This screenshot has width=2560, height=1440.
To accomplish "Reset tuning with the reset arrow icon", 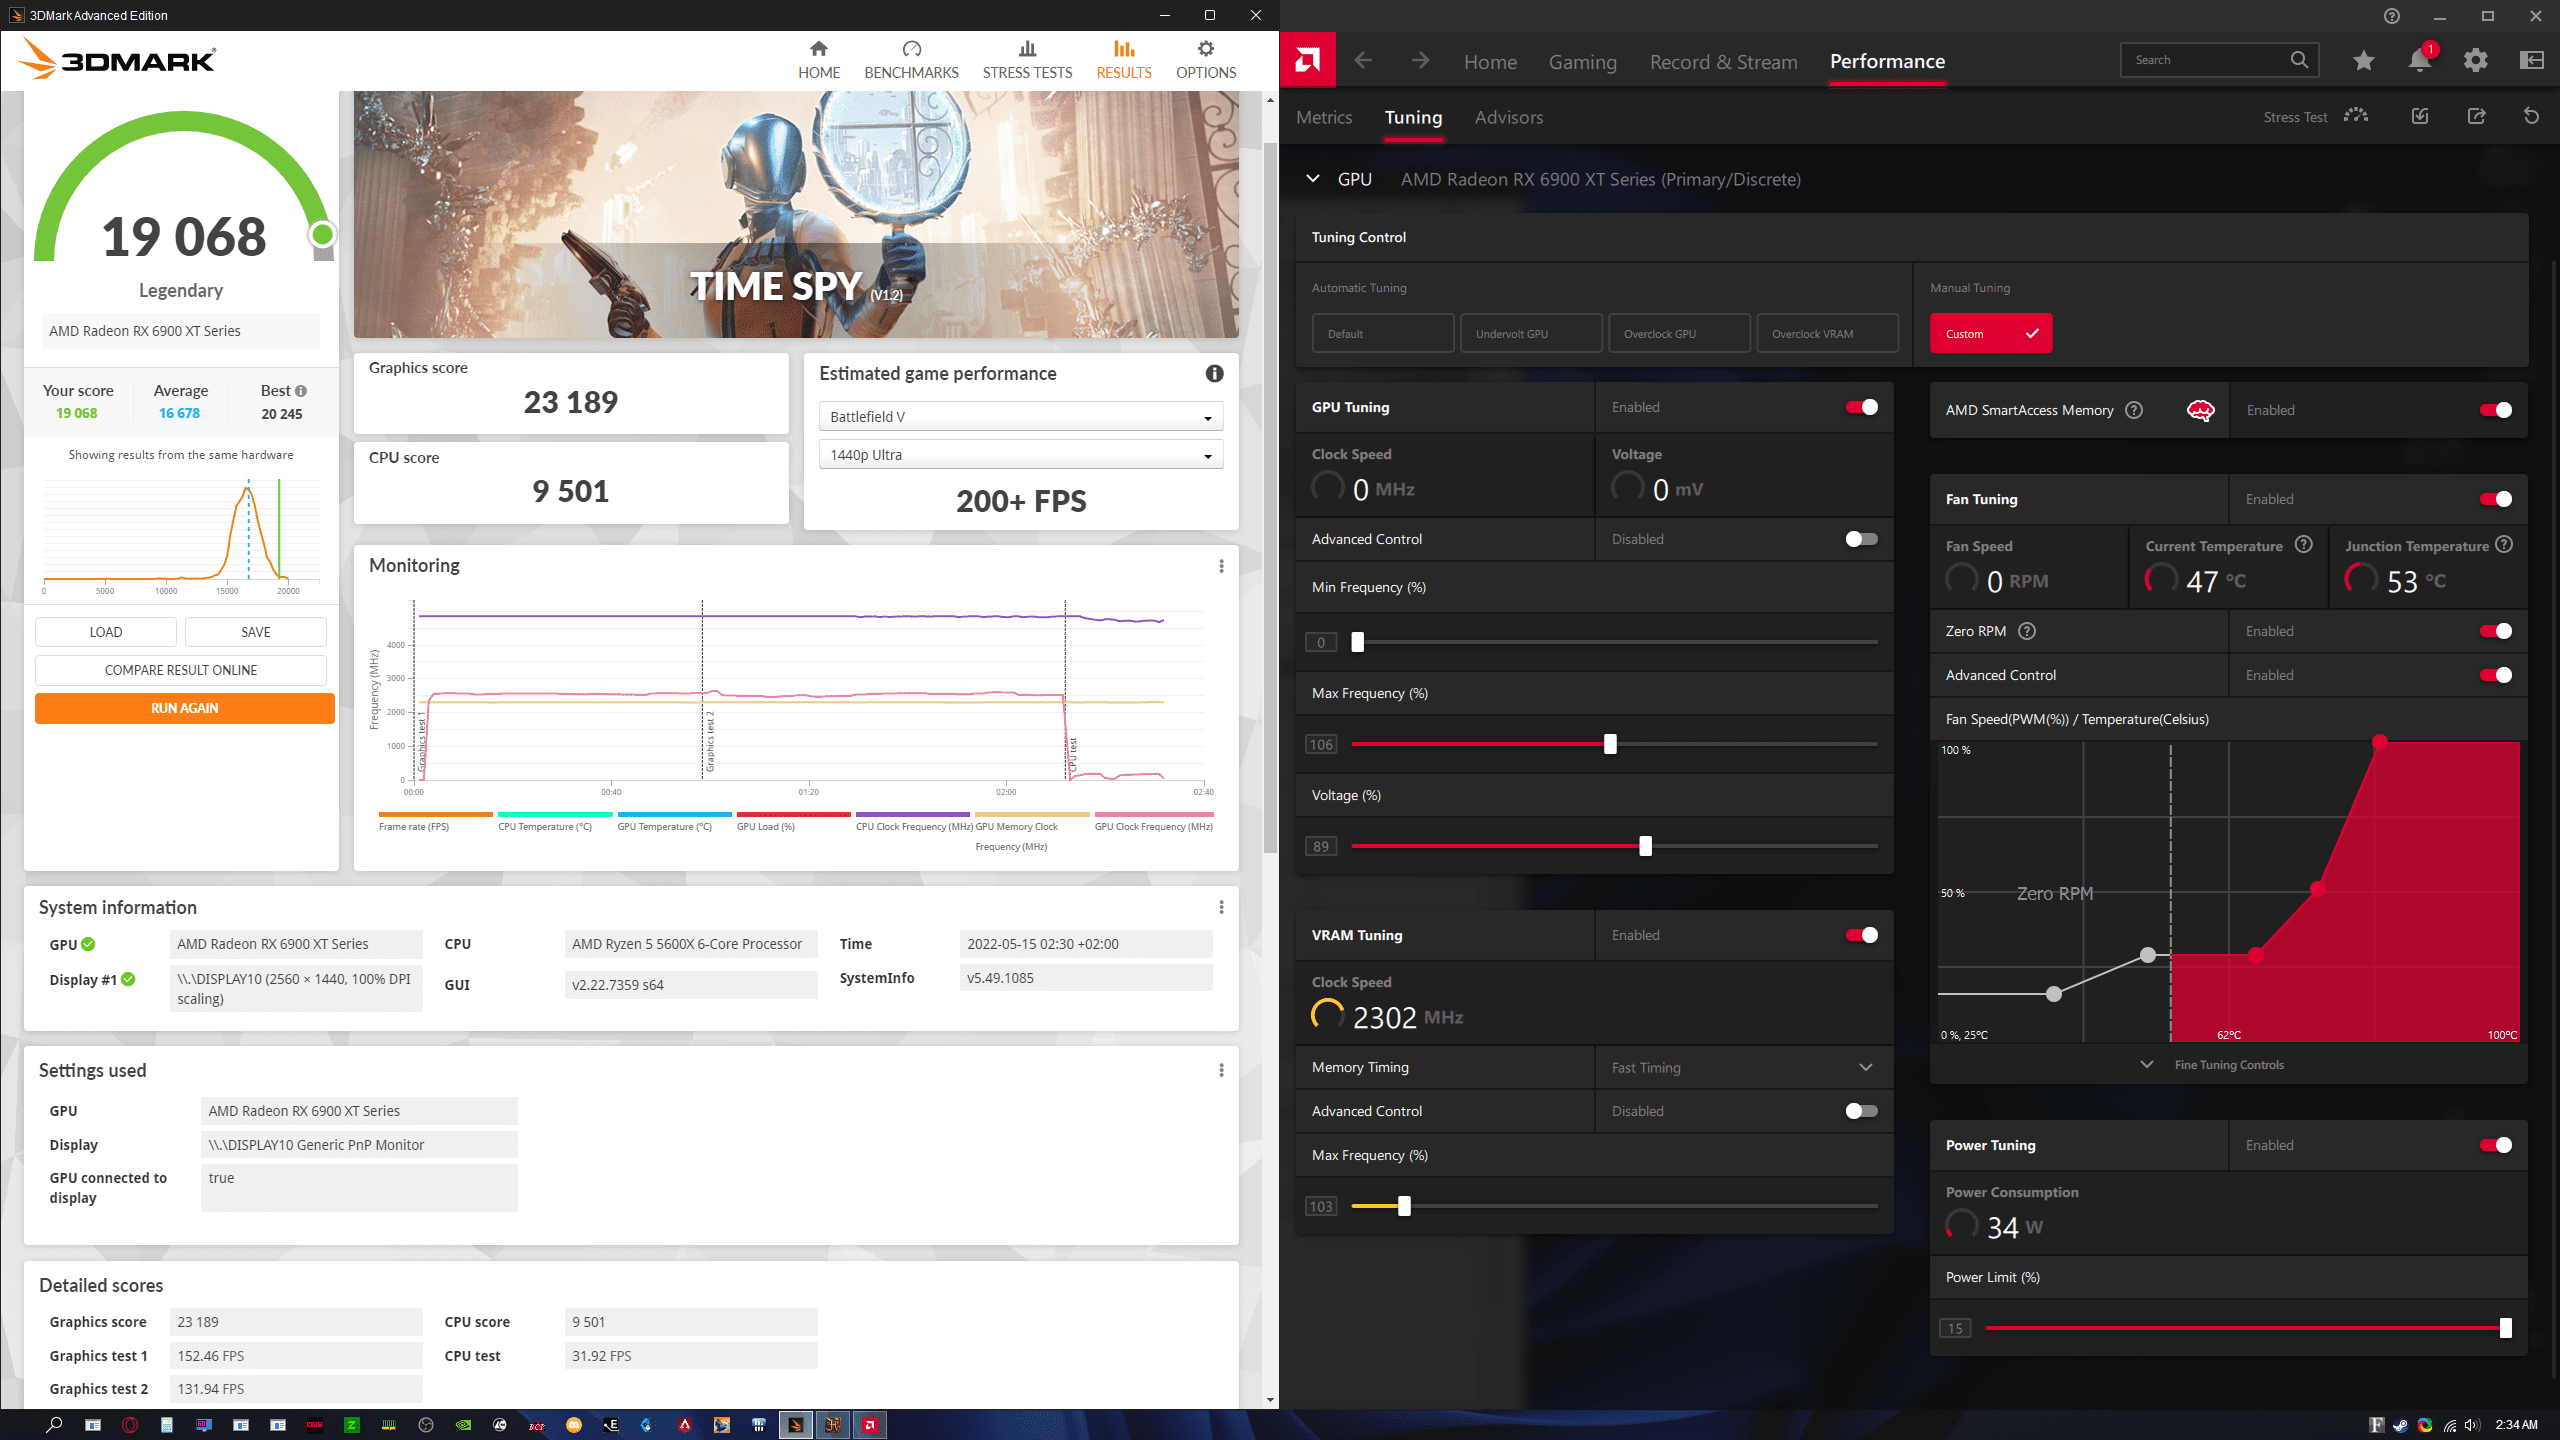I will coord(2531,116).
